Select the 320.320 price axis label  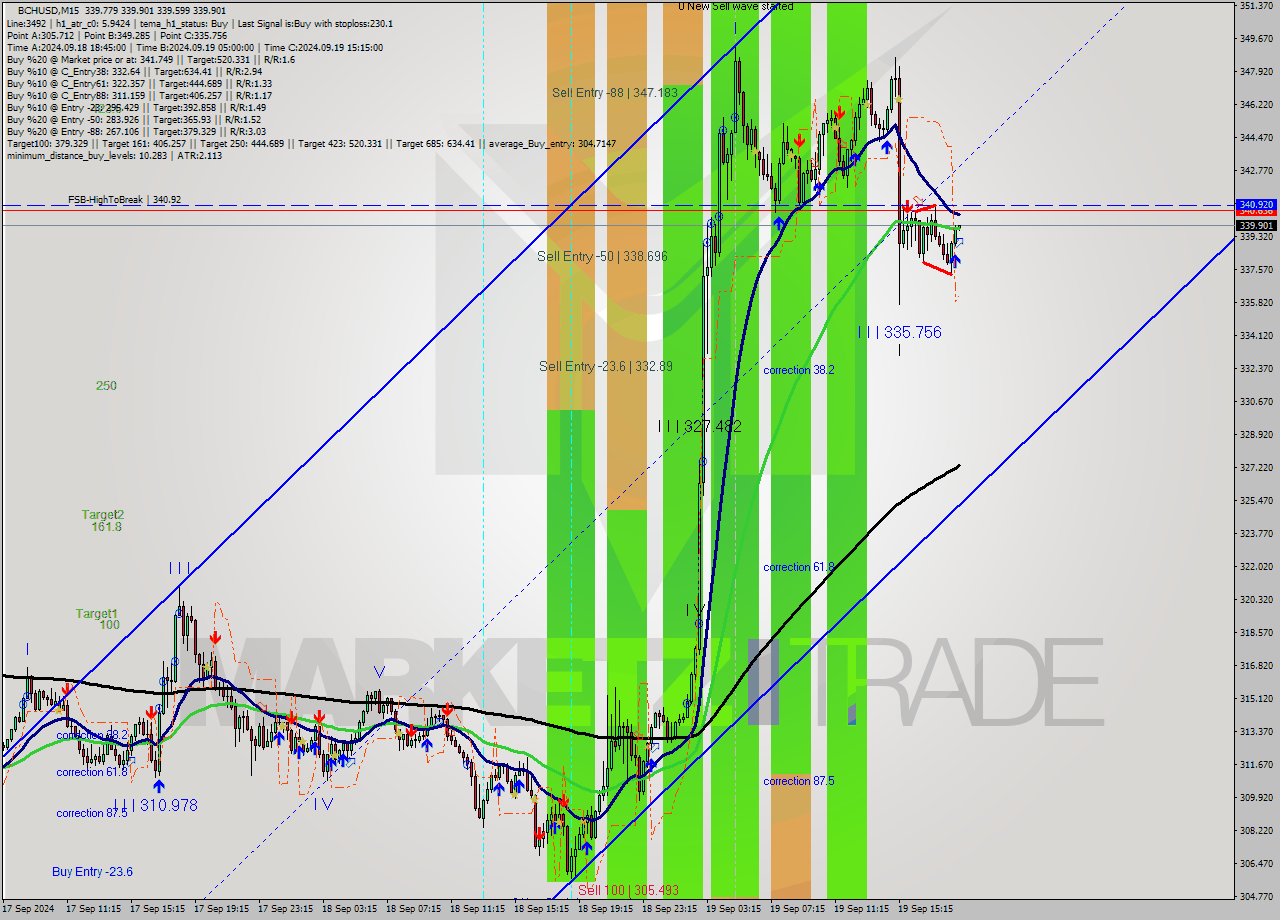click(x=1257, y=600)
